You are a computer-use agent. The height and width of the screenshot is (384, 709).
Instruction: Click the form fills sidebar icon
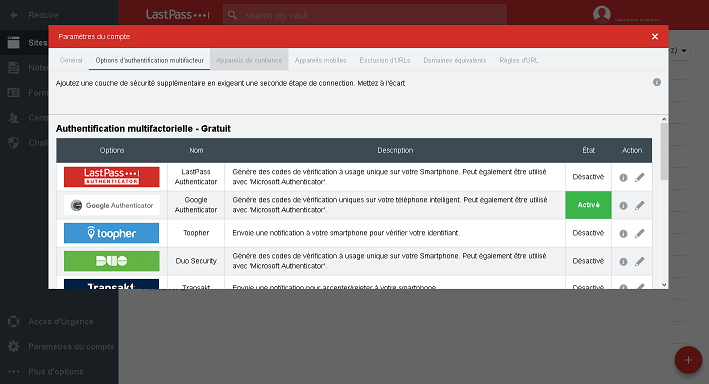tap(14, 93)
